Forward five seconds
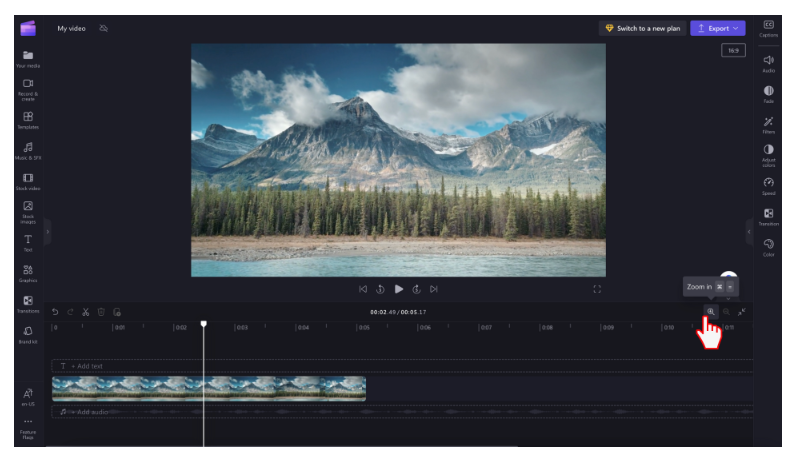802x463 pixels. [x=416, y=289]
